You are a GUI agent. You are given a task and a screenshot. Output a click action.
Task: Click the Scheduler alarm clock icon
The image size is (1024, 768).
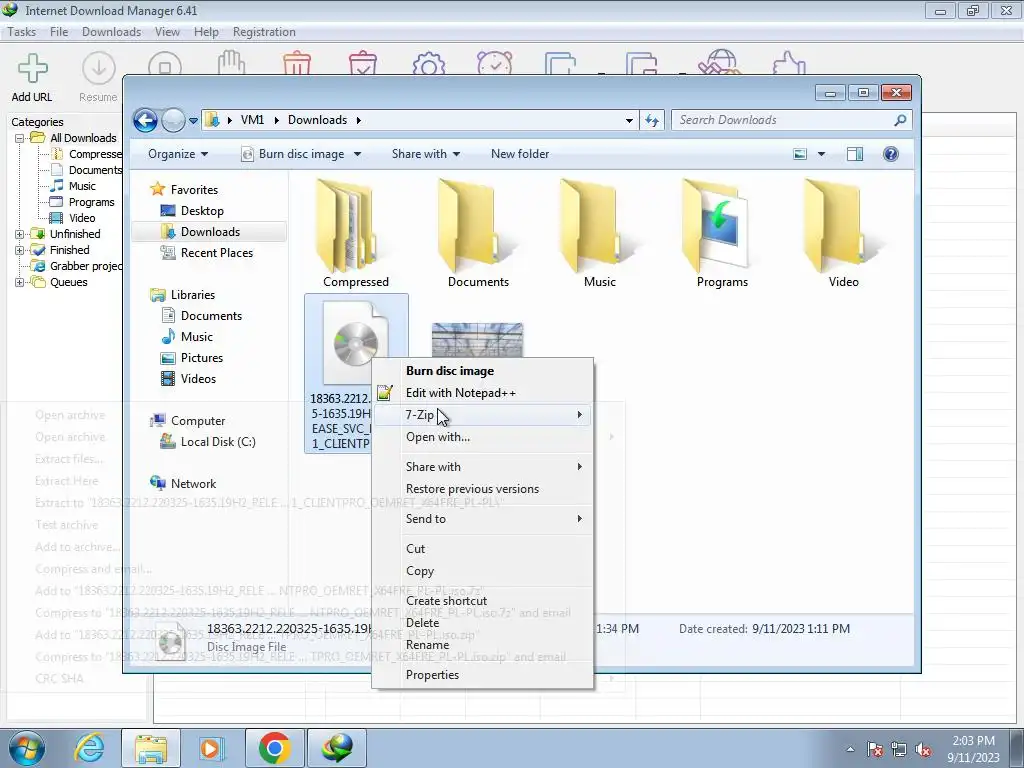(x=494, y=64)
